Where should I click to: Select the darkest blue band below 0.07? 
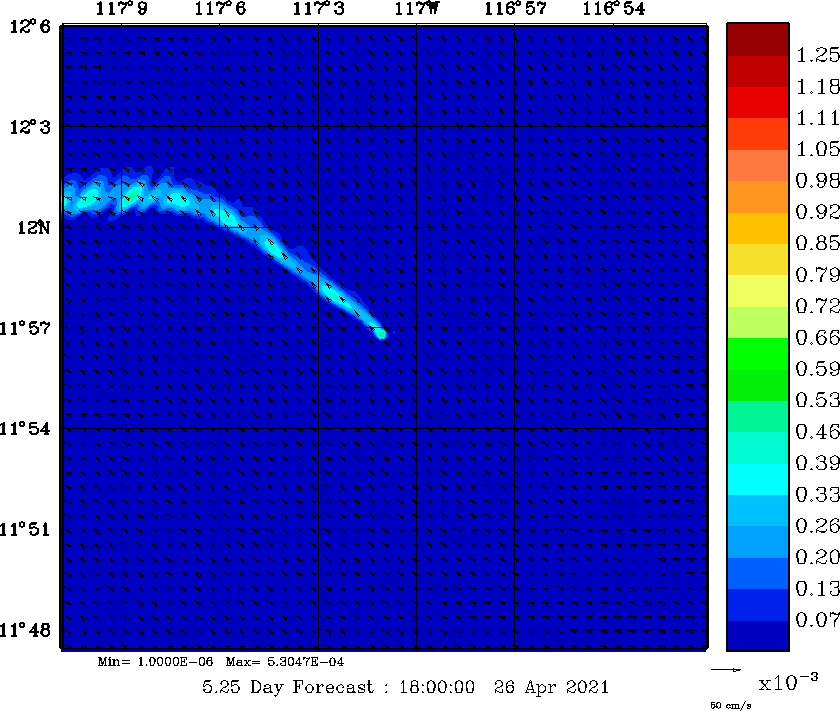(x=758, y=635)
